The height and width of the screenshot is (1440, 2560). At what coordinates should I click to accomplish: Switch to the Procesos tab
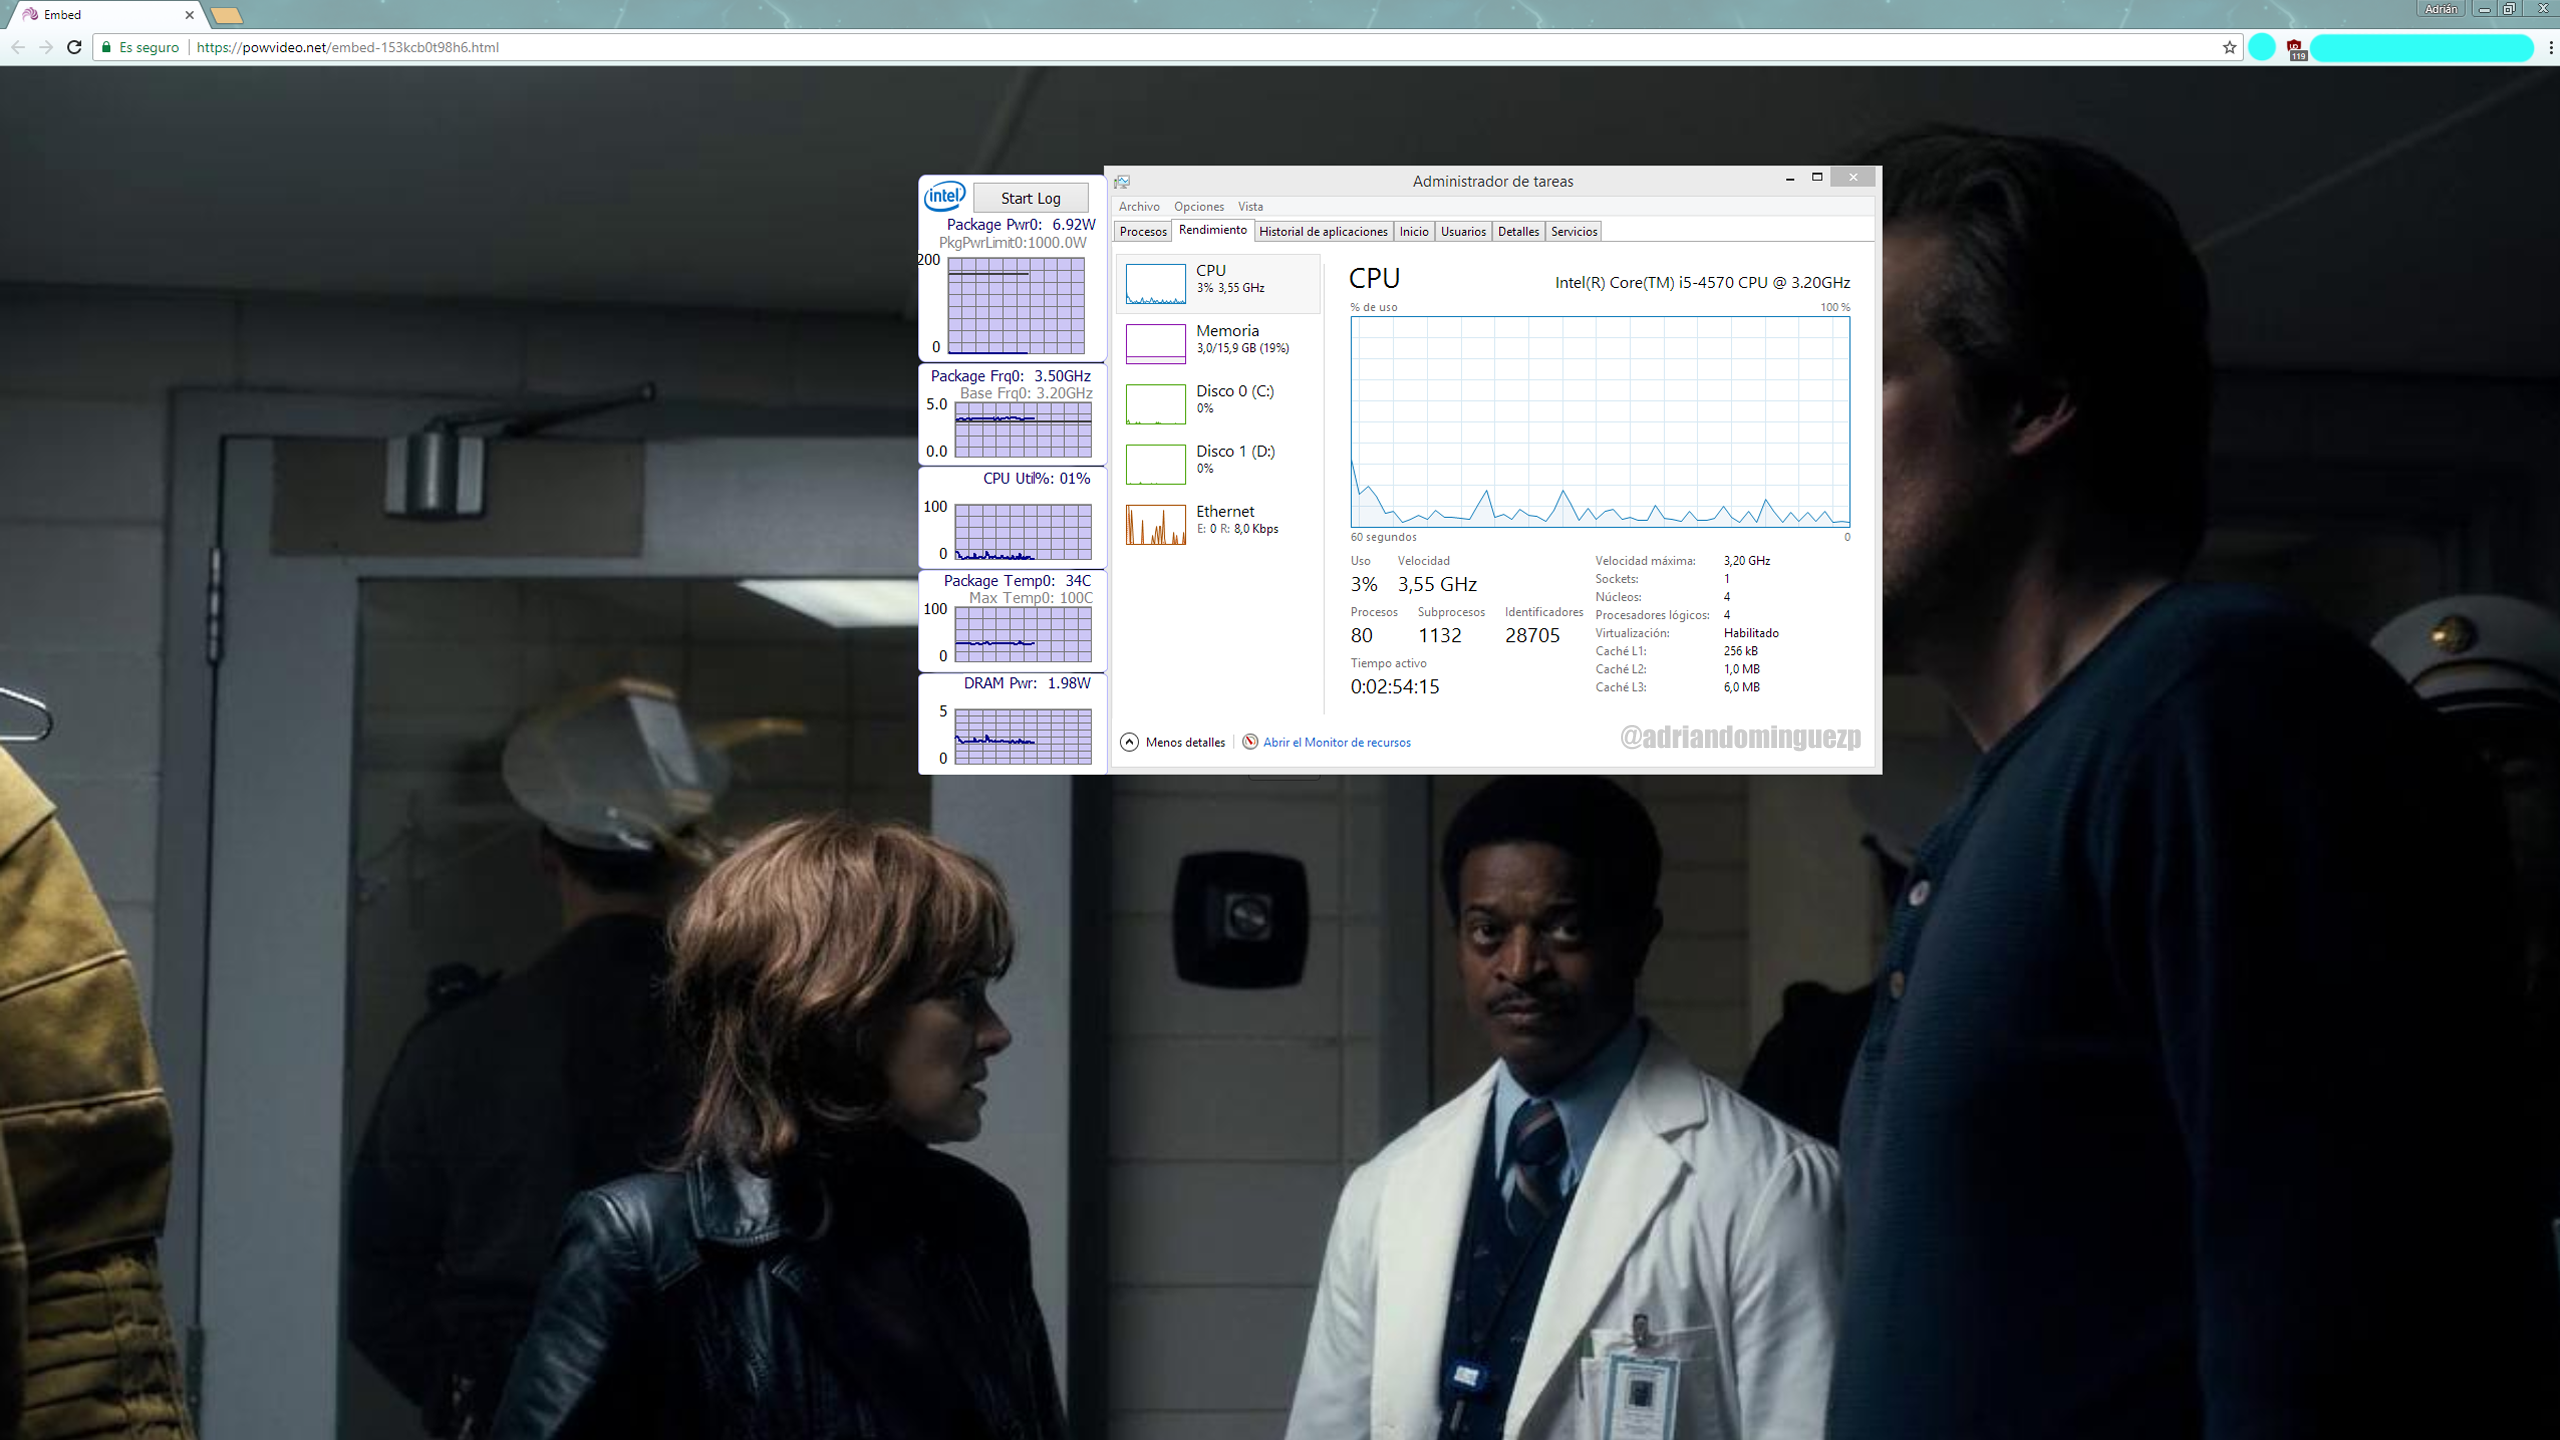[x=1143, y=231]
